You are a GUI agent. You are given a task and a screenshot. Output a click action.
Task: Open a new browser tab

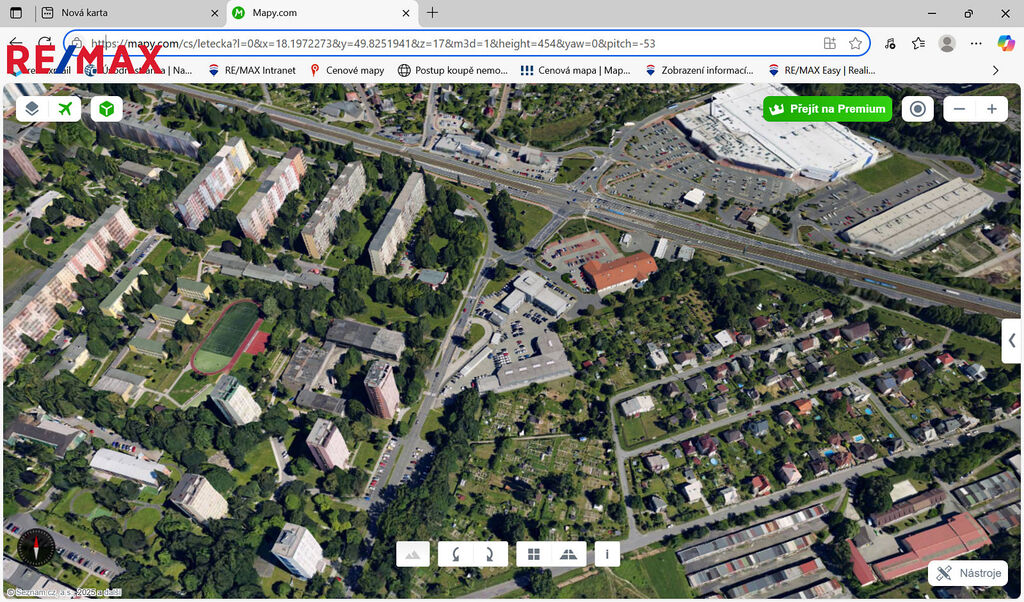[432, 12]
